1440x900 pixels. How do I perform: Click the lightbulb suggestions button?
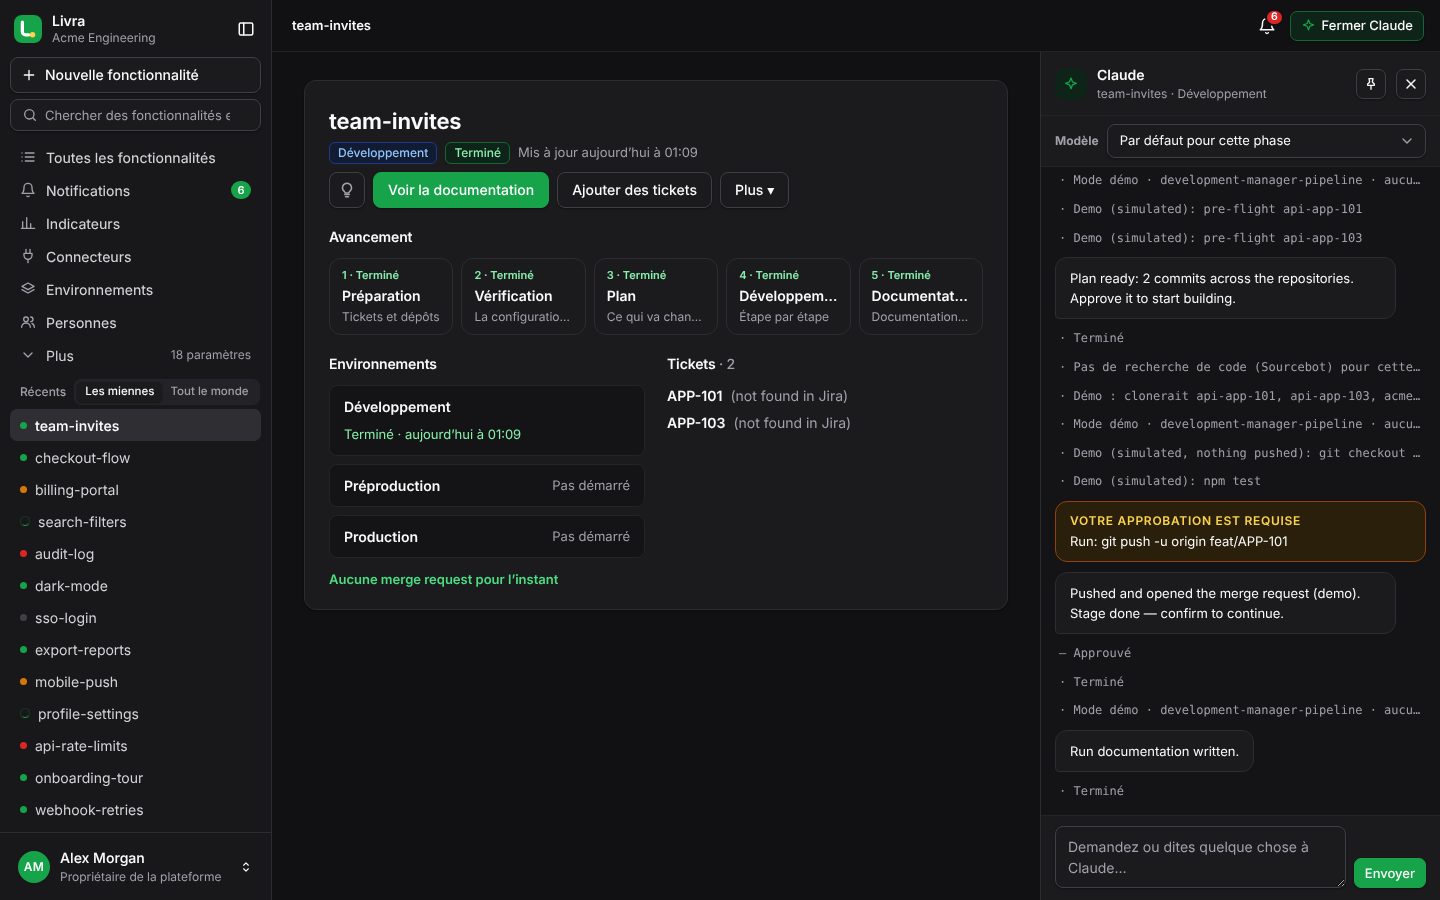pos(347,190)
